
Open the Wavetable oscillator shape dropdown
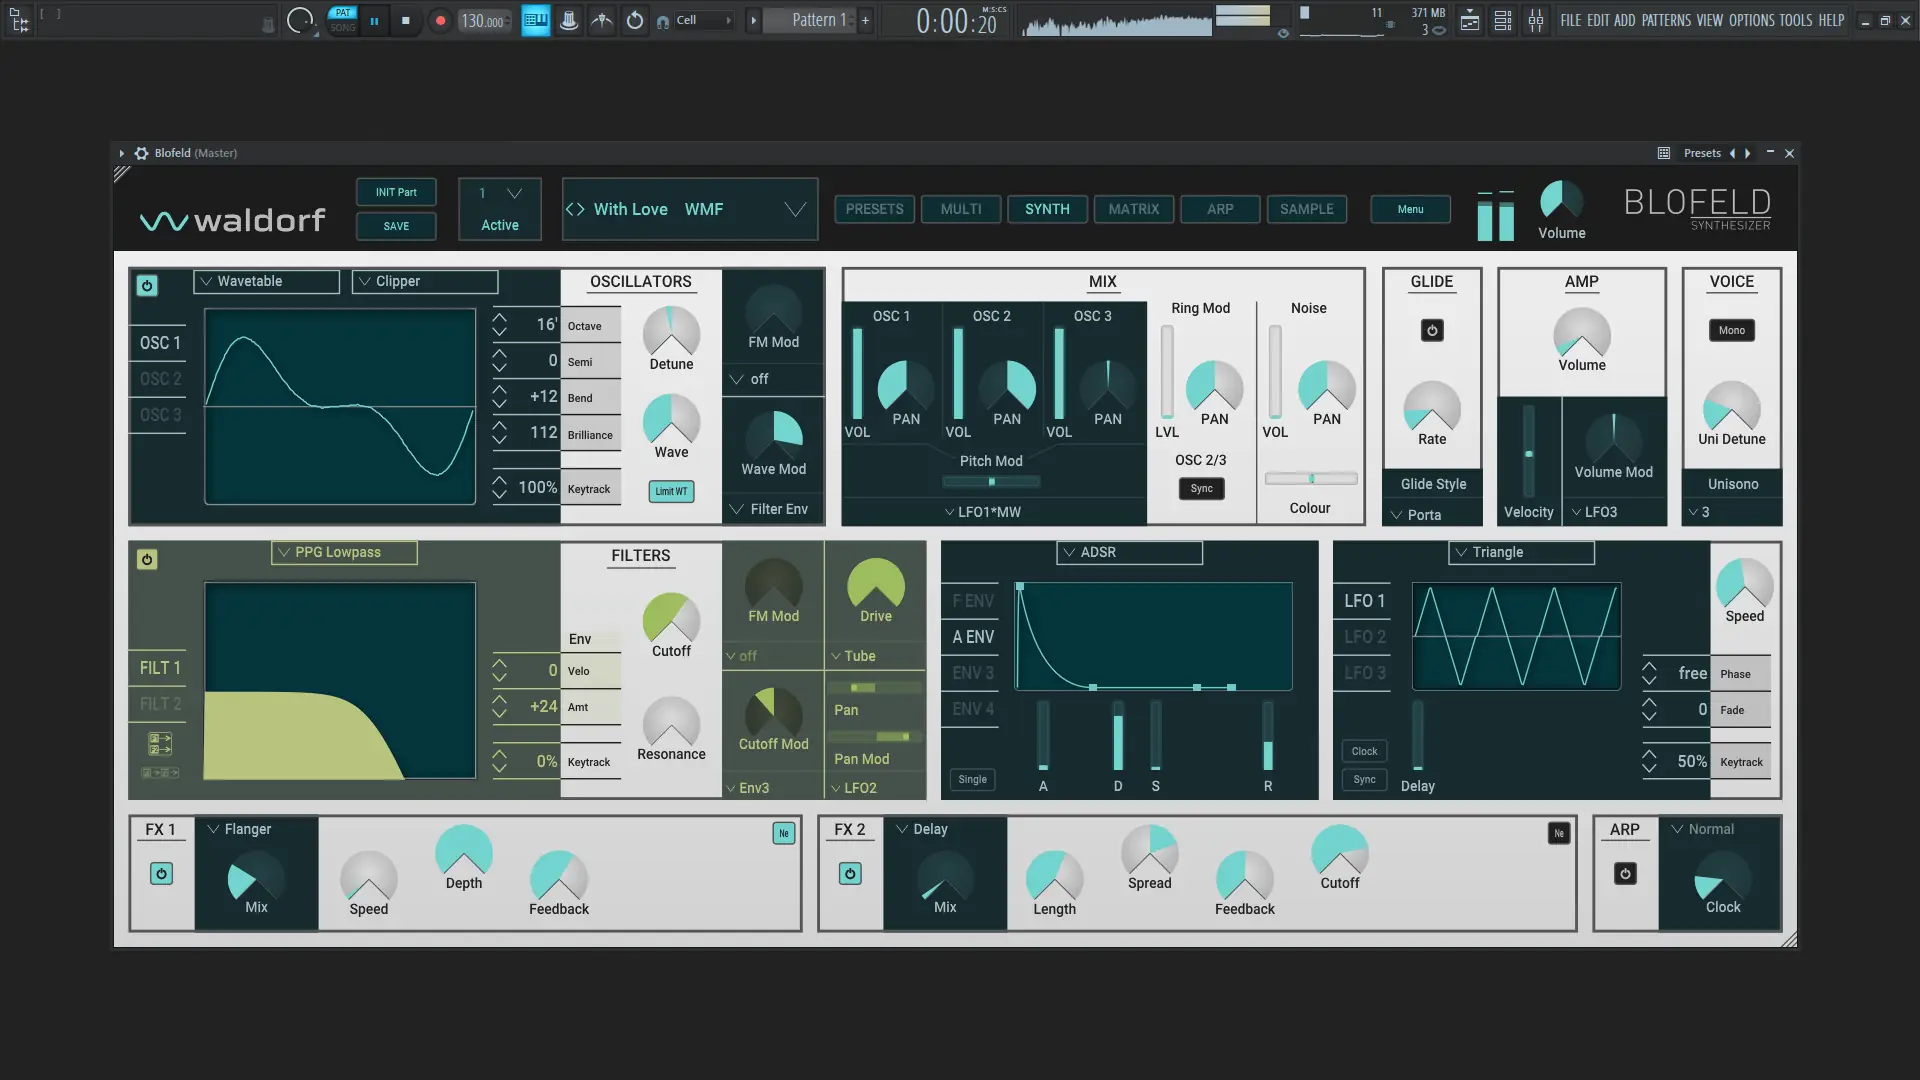(x=266, y=281)
